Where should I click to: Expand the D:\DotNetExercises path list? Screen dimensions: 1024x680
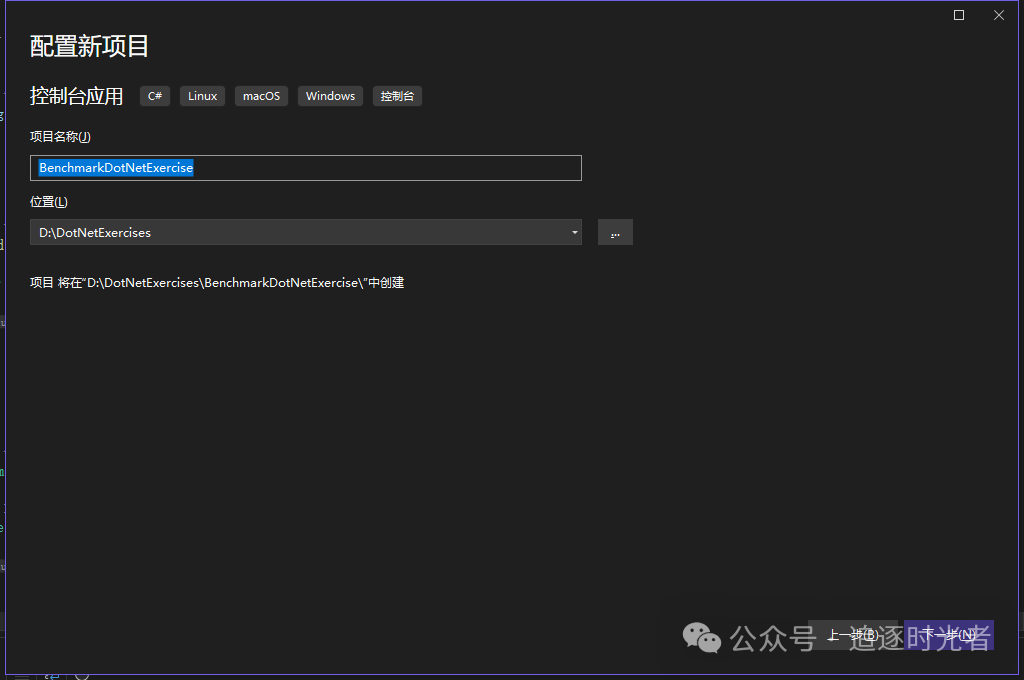tap(574, 232)
